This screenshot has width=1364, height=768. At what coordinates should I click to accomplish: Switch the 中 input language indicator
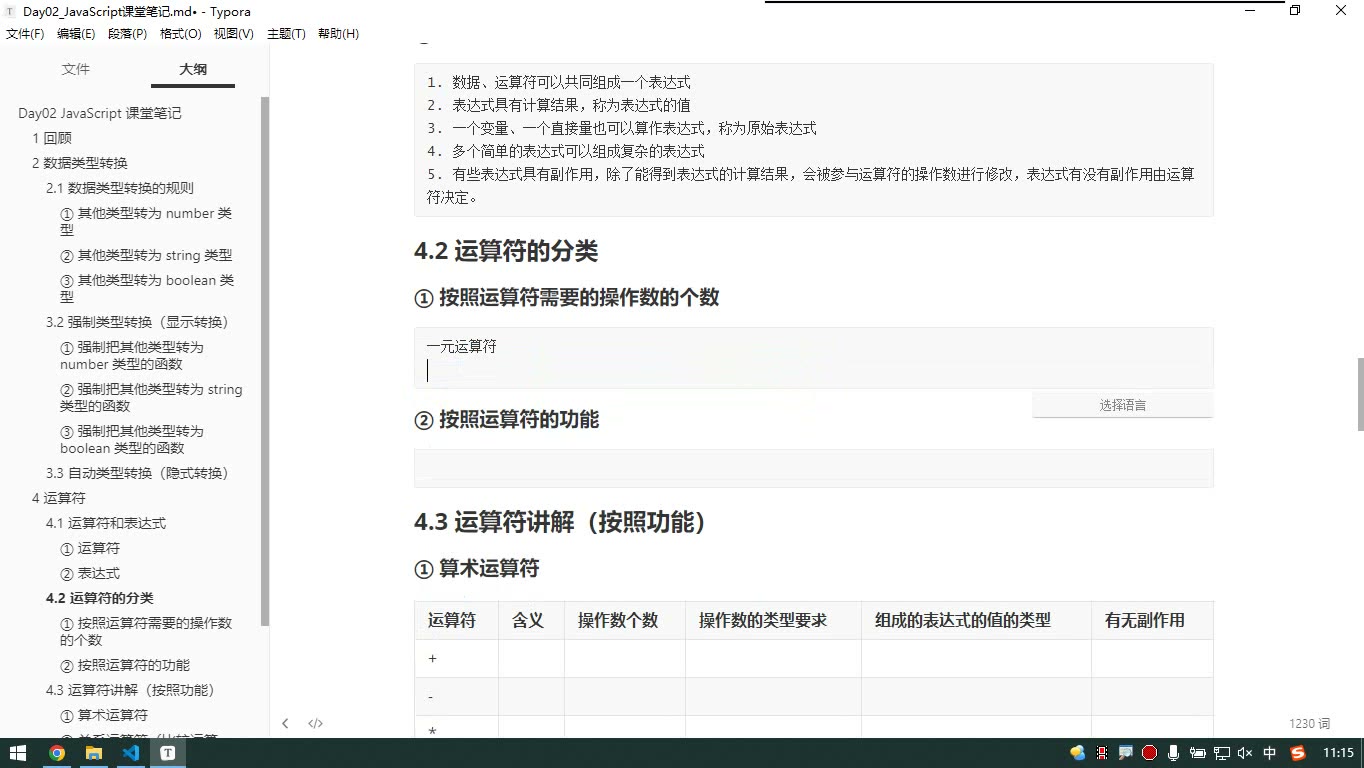click(x=1270, y=753)
